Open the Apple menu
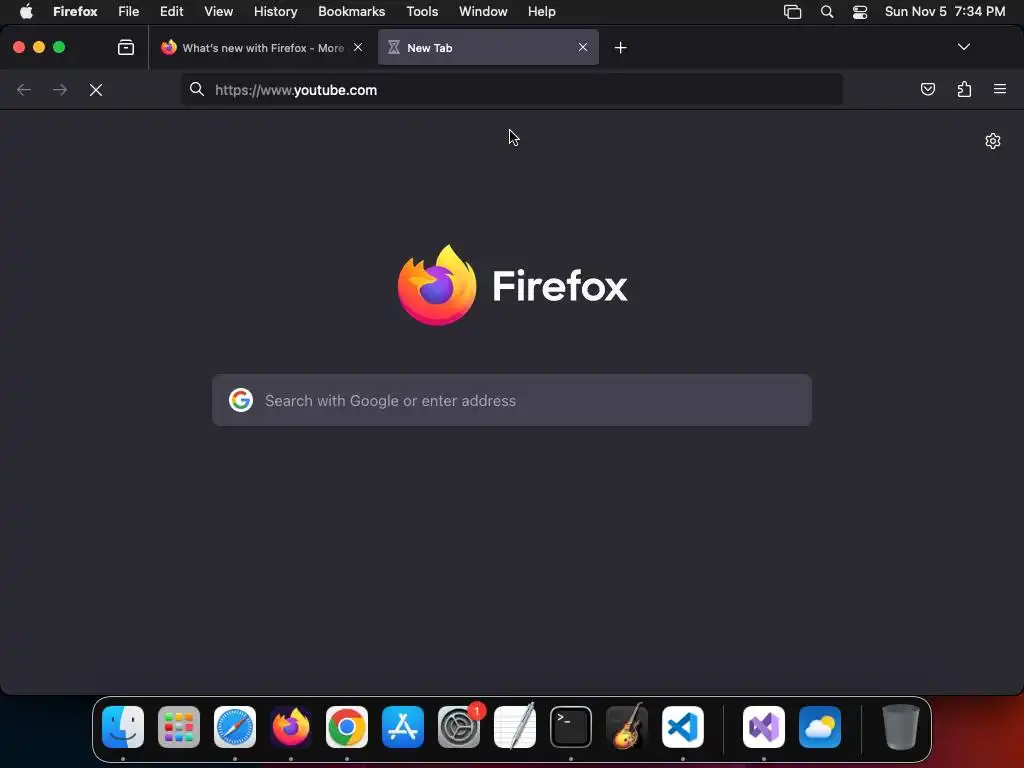Viewport: 1024px width, 768px height. [x=26, y=11]
